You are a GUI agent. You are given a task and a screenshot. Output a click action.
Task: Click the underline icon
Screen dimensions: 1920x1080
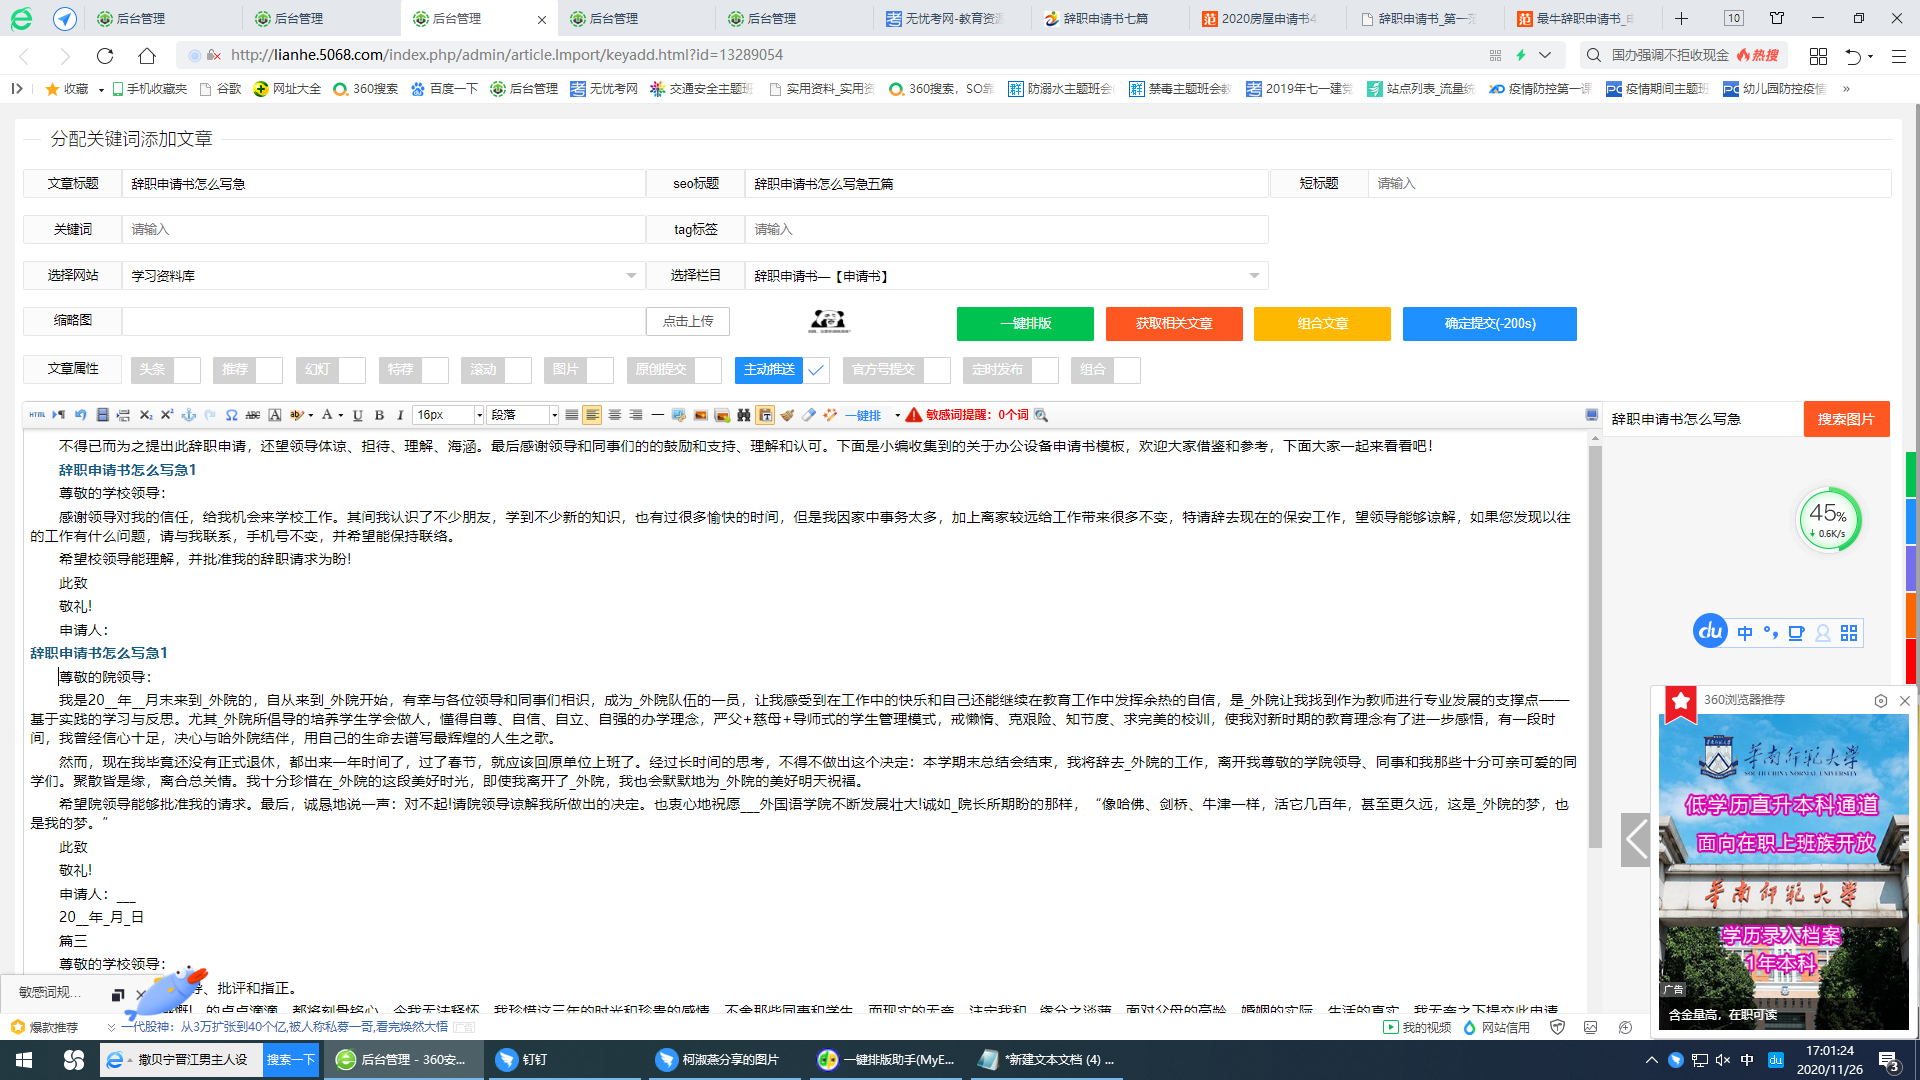pos(357,415)
